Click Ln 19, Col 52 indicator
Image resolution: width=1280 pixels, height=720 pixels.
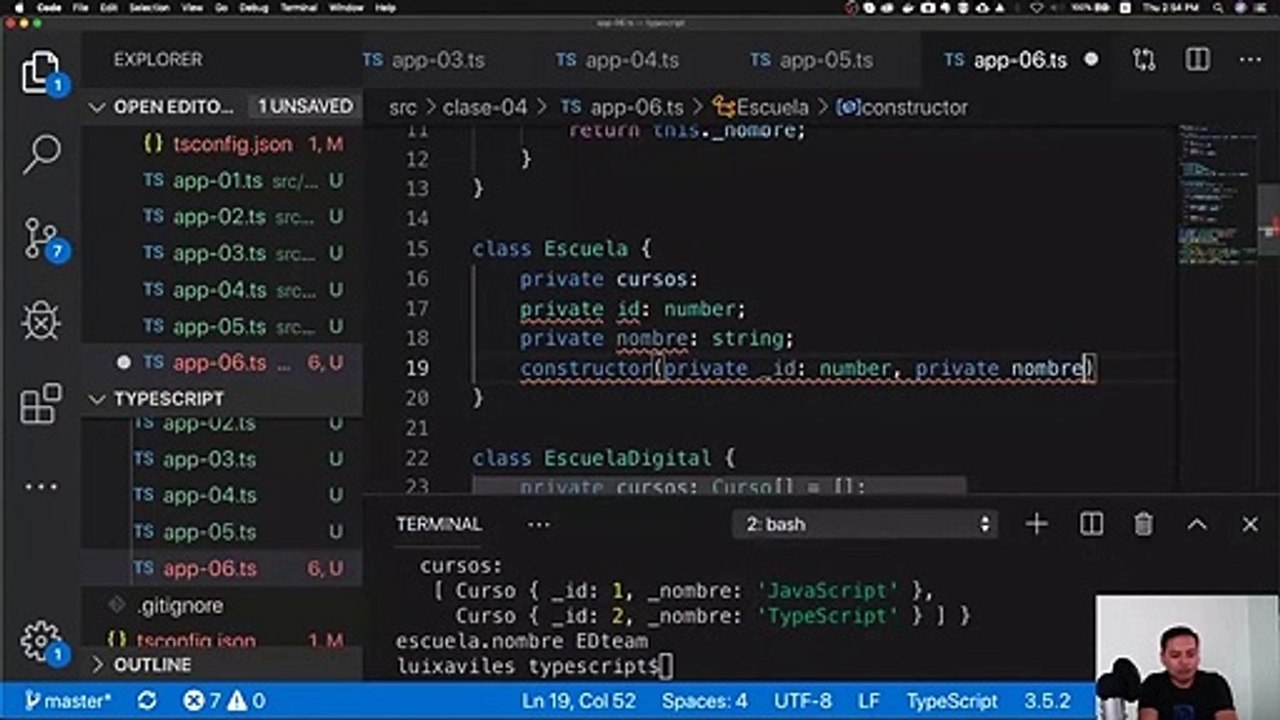tap(578, 701)
